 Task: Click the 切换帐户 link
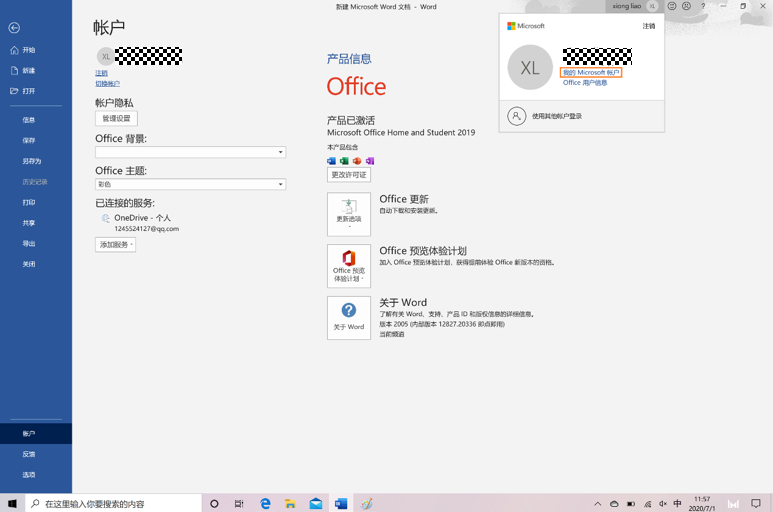pos(107,84)
